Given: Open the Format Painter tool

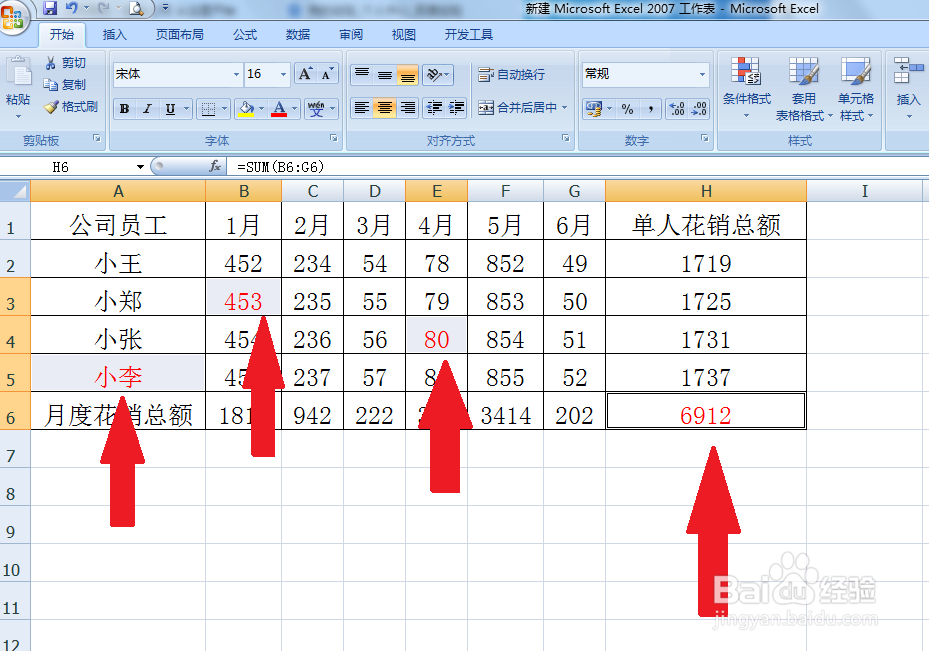Looking at the screenshot, I should (x=70, y=106).
